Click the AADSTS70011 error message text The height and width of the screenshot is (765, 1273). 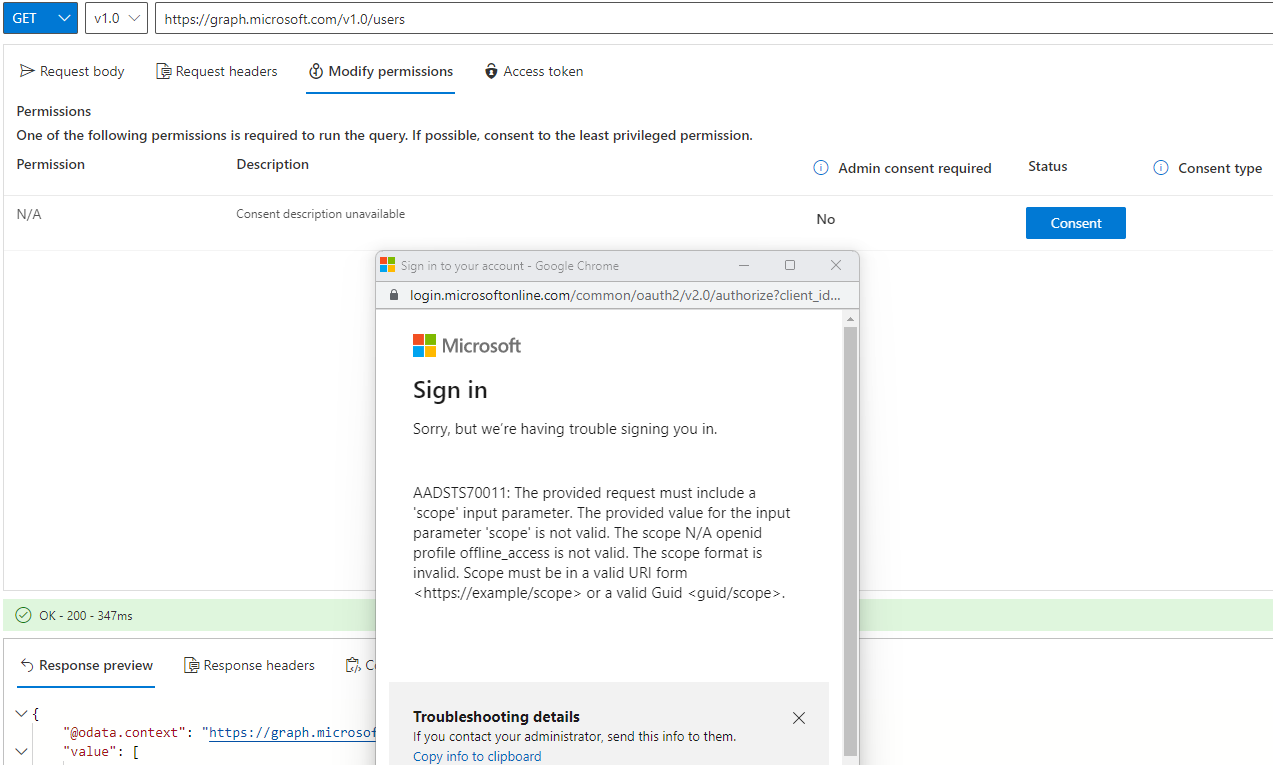[602, 543]
